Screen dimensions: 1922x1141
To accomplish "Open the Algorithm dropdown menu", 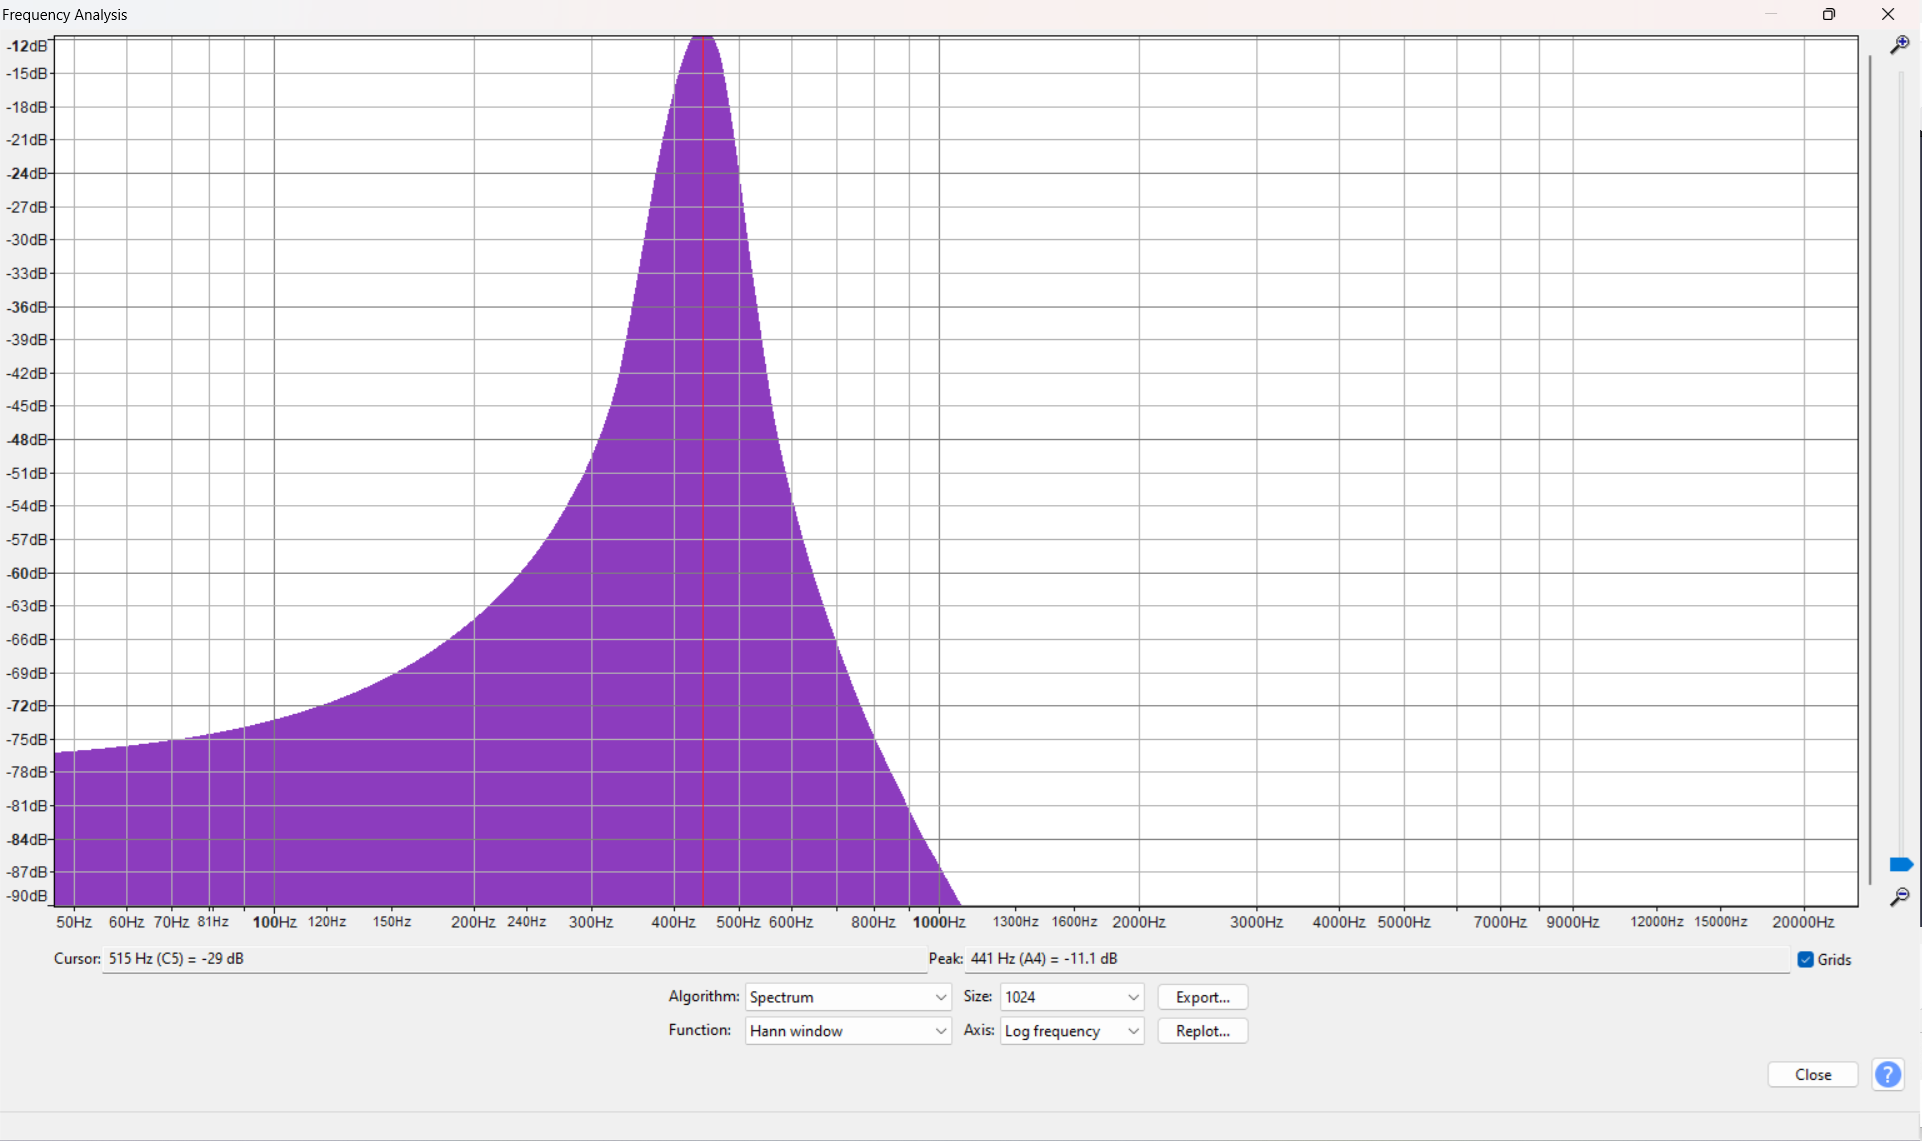I will [845, 996].
